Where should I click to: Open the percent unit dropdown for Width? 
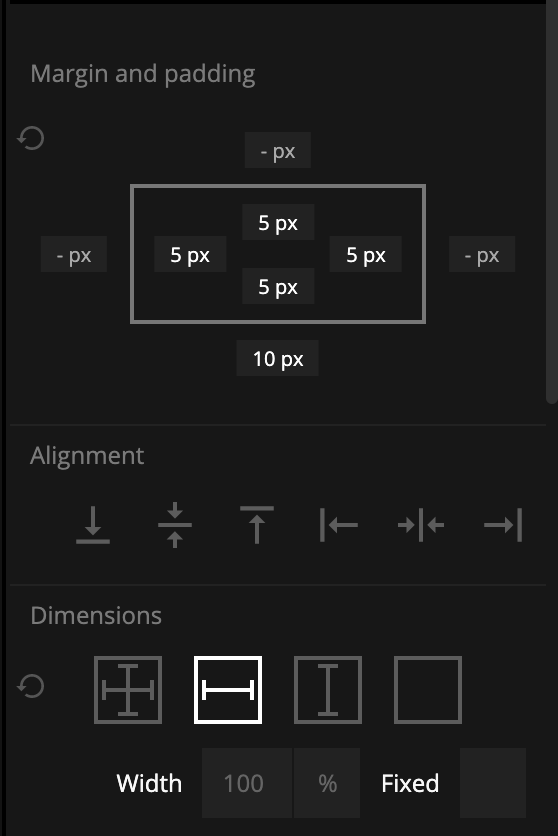(327, 783)
